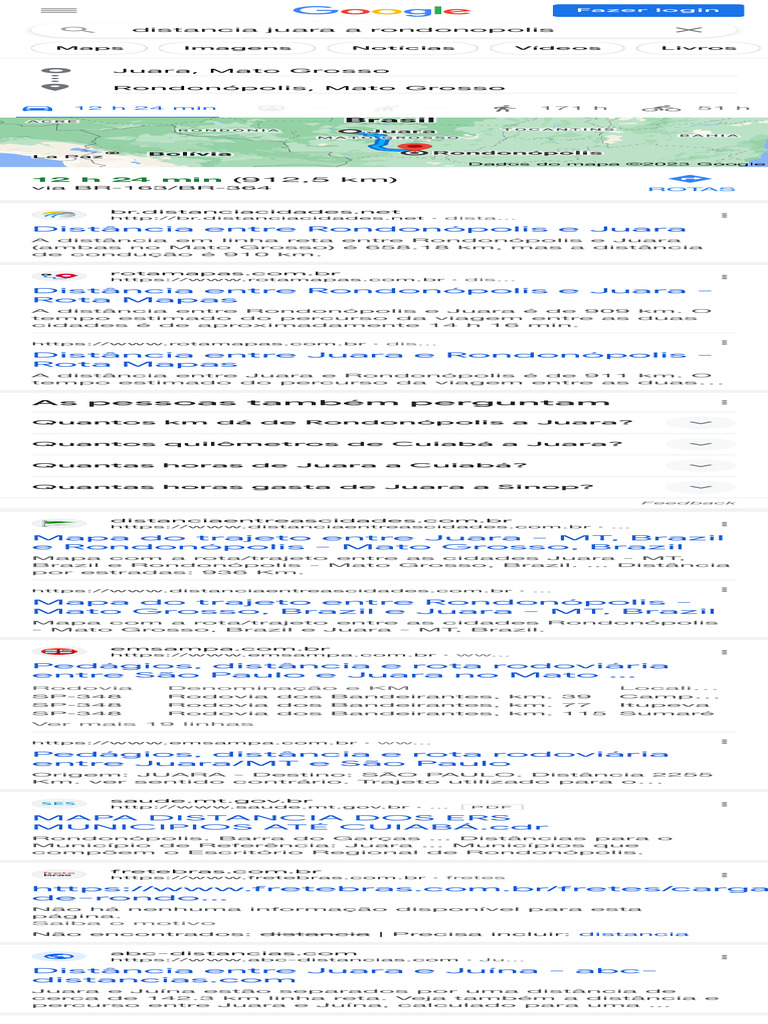The image size is (768, 1024).
Task: Click the rotamapas.com.br favicon
Action: pos(59,276)
